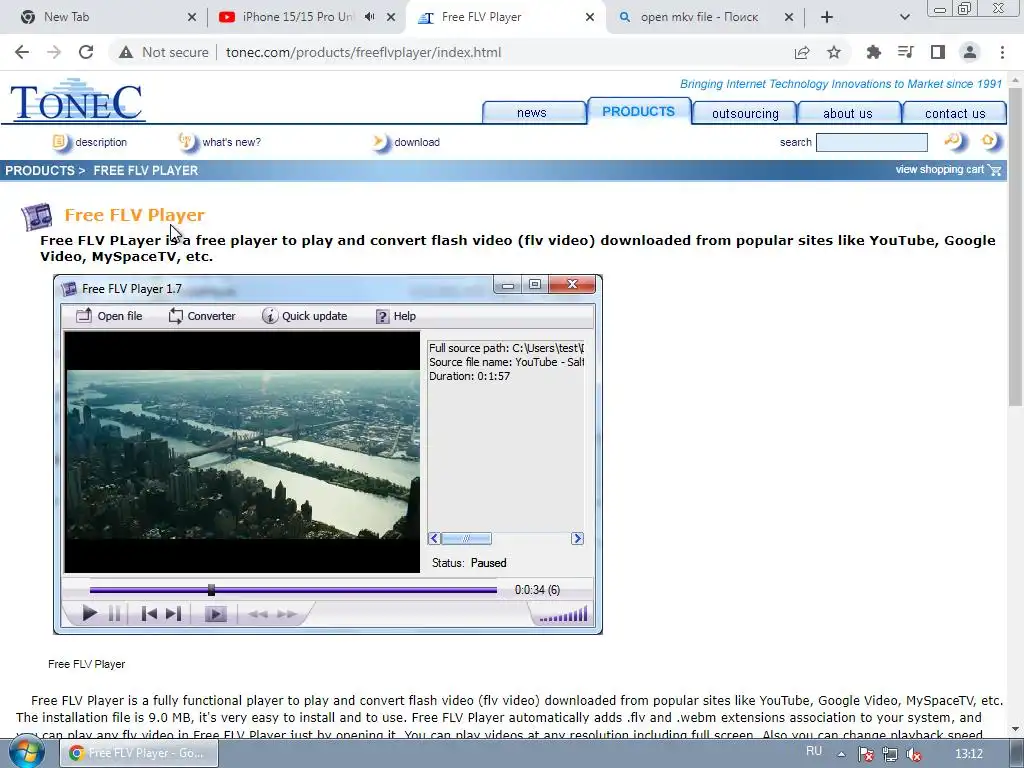Image resolution: width=1024 pixels, height=768 pixels.
Task: Click the previous track button
Action: (149, 614)
